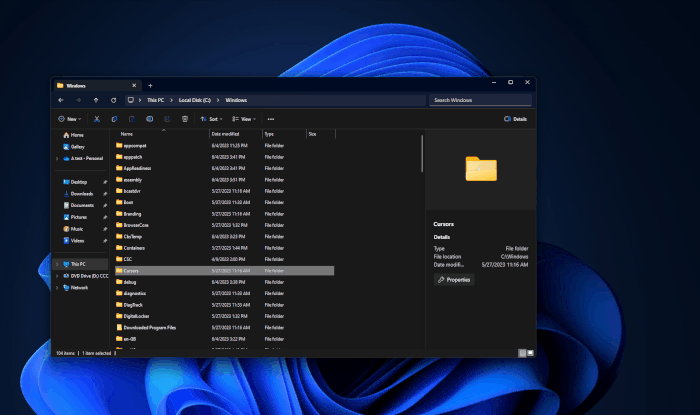Switch to details list view in status bar

tap(521, 353)
